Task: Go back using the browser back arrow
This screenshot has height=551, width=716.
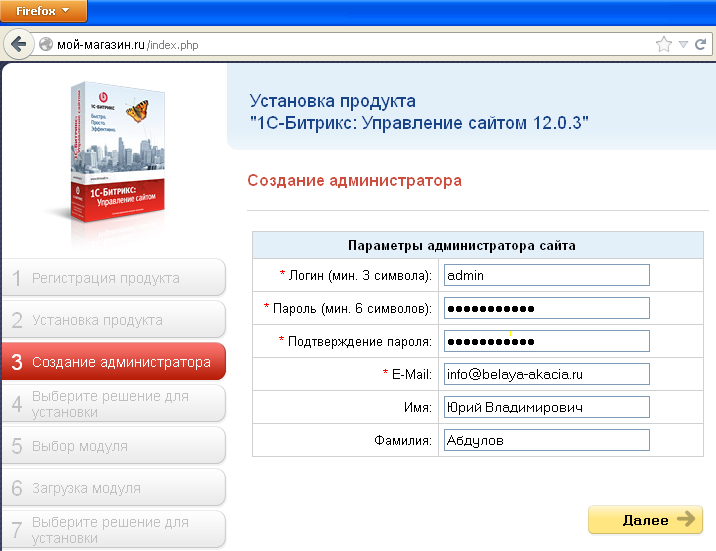Action: pyautogui.click(x=18, y=44)
